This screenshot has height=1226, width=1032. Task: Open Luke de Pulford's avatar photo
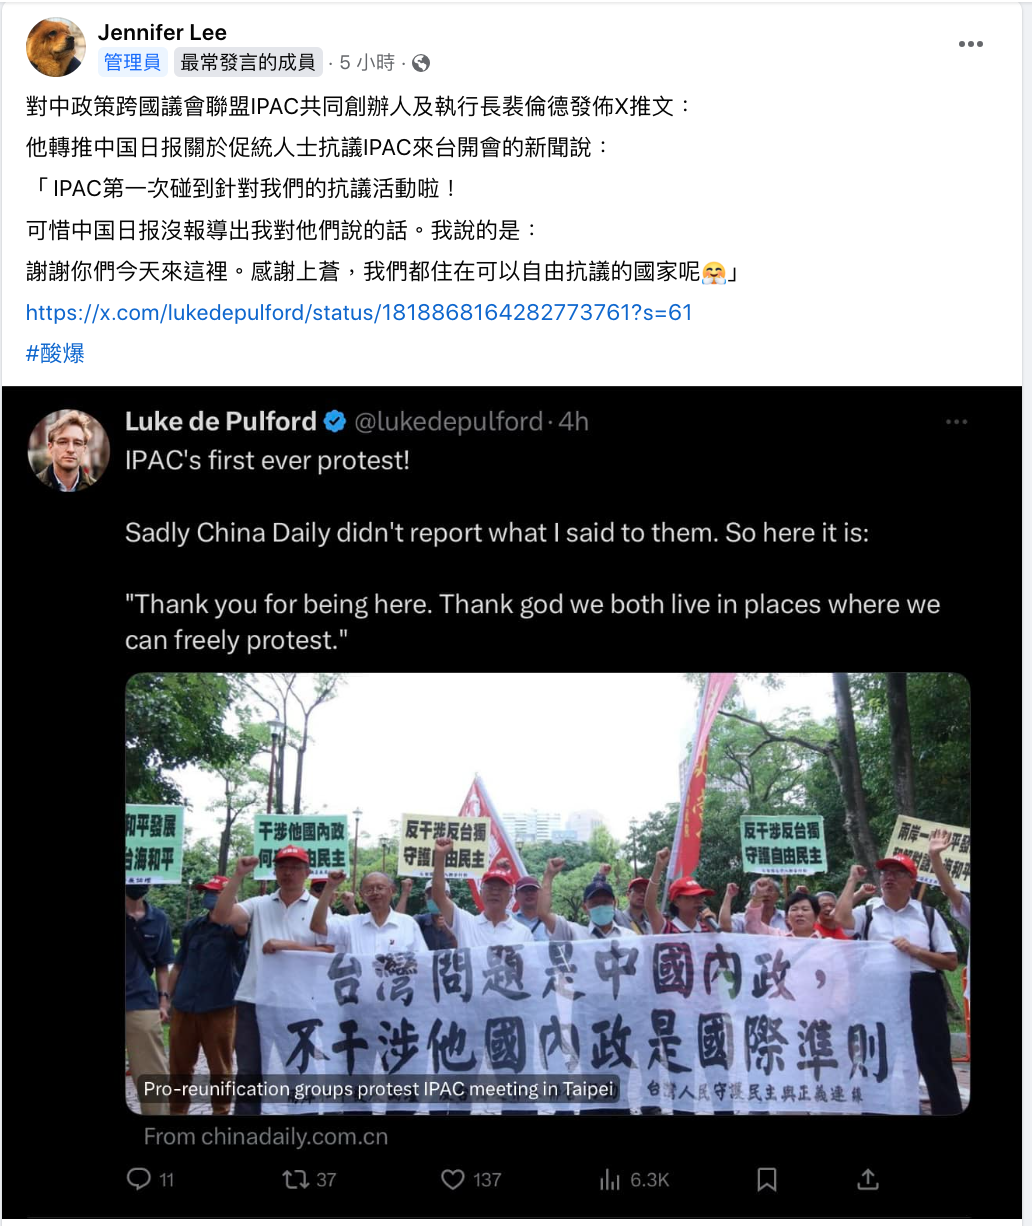(68, 450)
